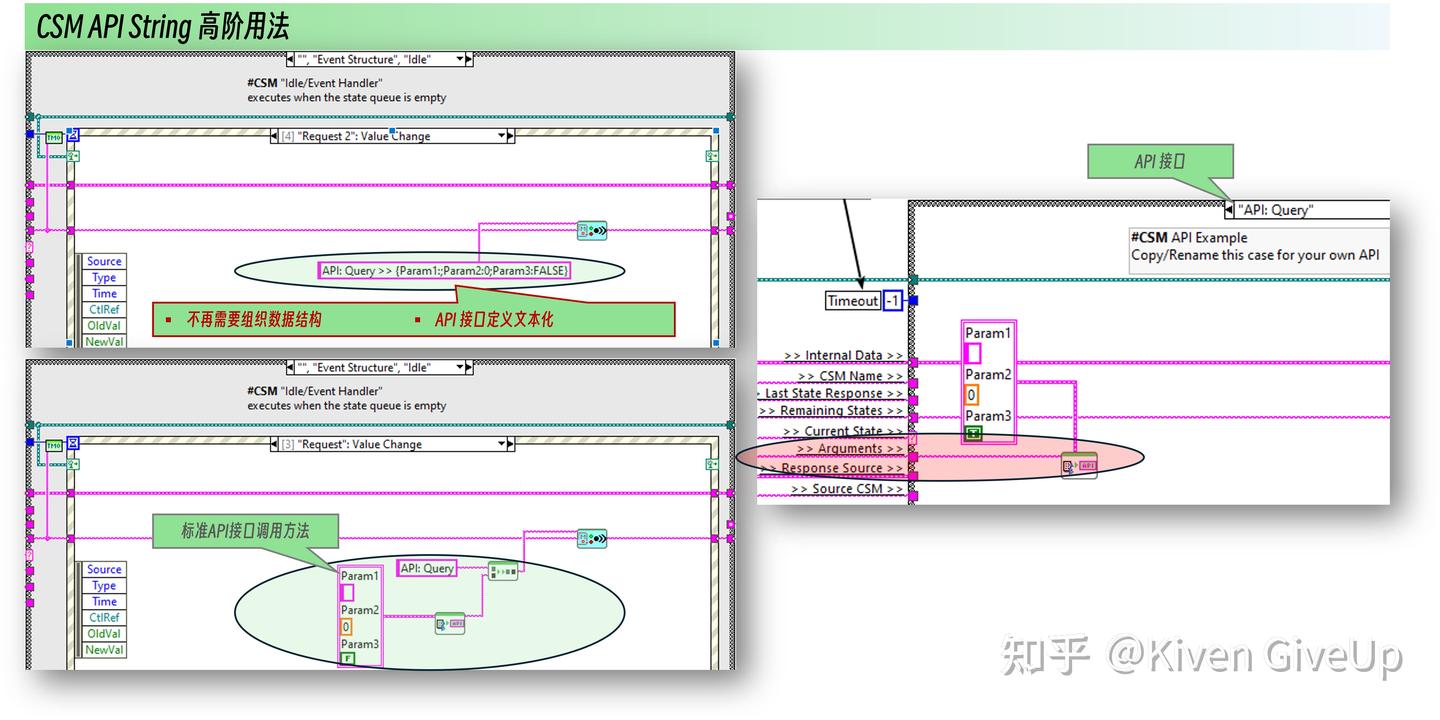Viewport: 1440px width, 720px height.
Task: Click the Param1 string field in the Request diagram
Action: coord(348,592)
